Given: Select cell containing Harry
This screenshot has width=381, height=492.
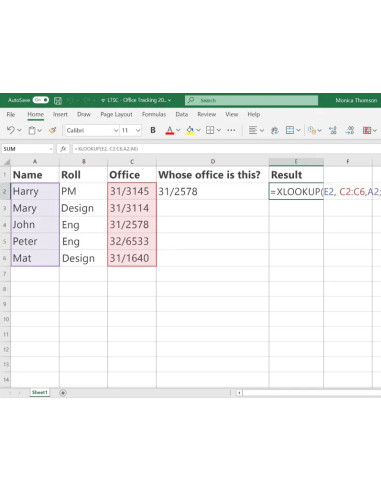Looking at the screenshot, I should 35,191.
